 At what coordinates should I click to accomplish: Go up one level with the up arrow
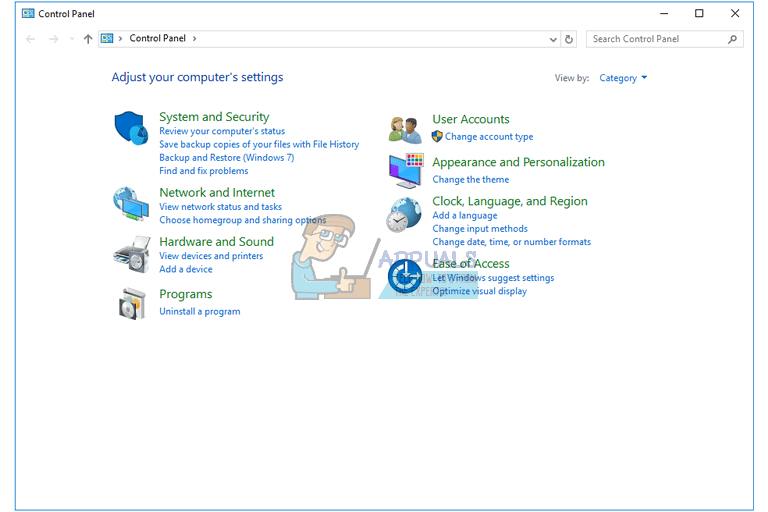click(88, 39)
